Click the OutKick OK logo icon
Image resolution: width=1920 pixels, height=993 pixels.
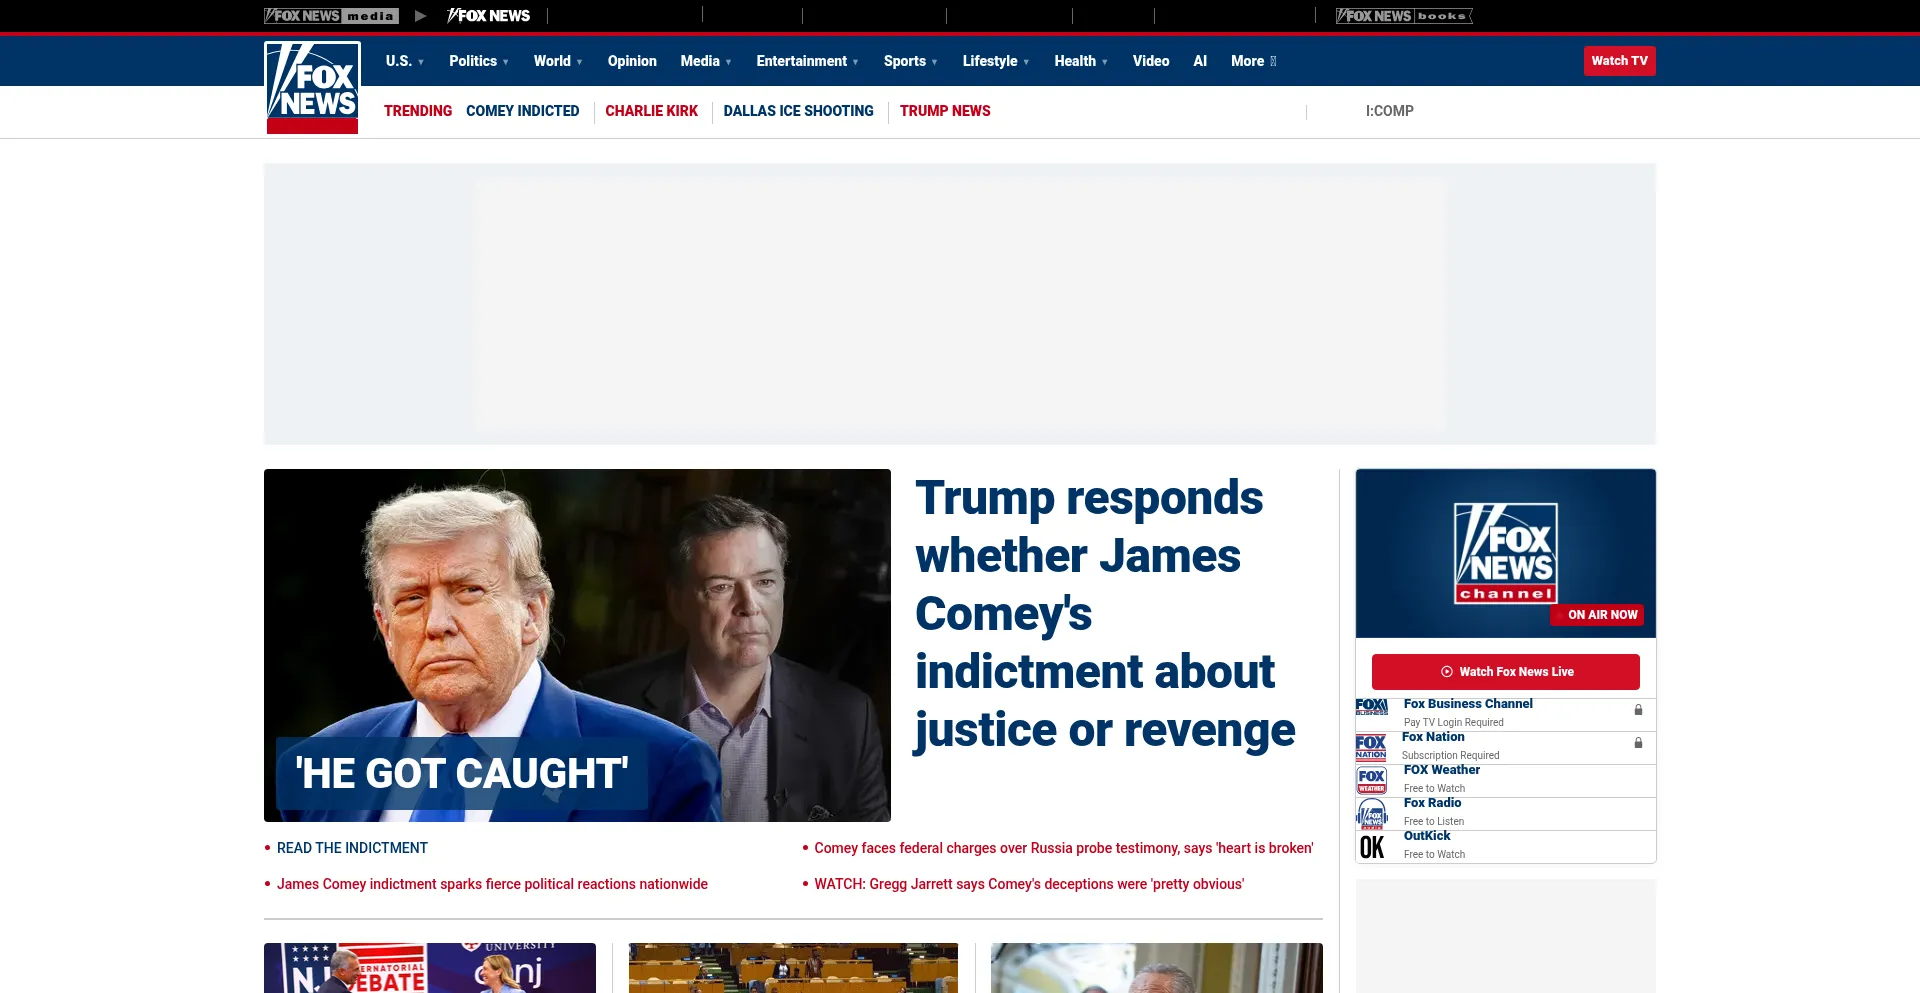click(1372, 847)
